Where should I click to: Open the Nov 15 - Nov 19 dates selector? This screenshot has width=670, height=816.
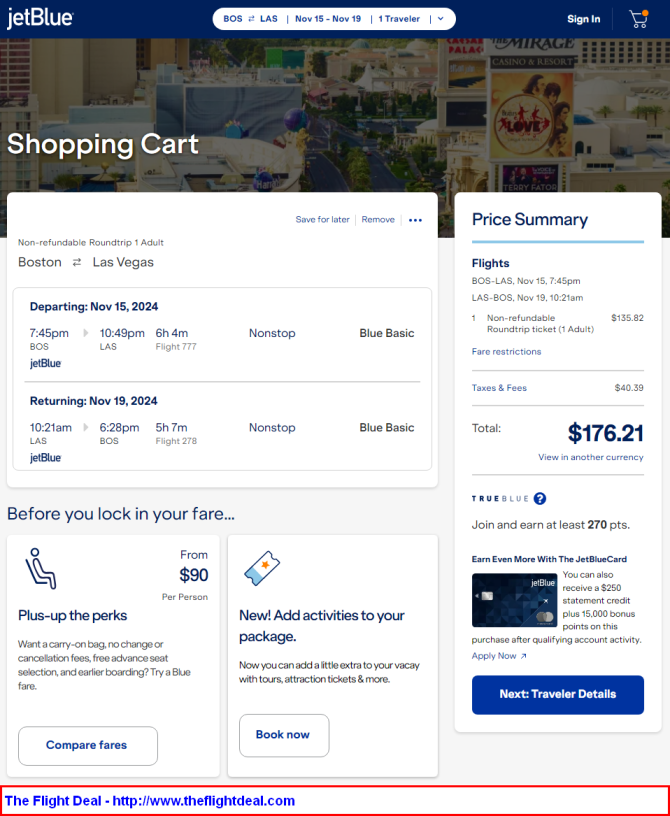coord(328,19)
